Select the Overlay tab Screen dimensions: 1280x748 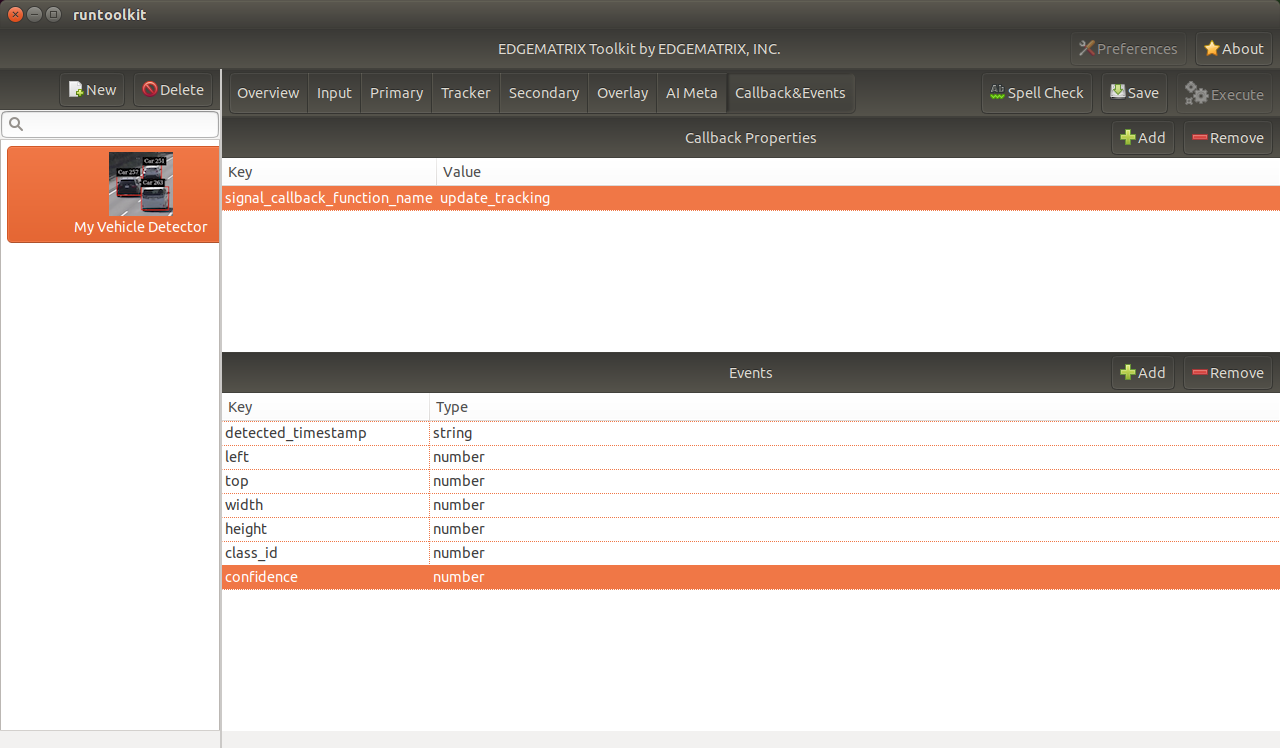click(622, 93)
